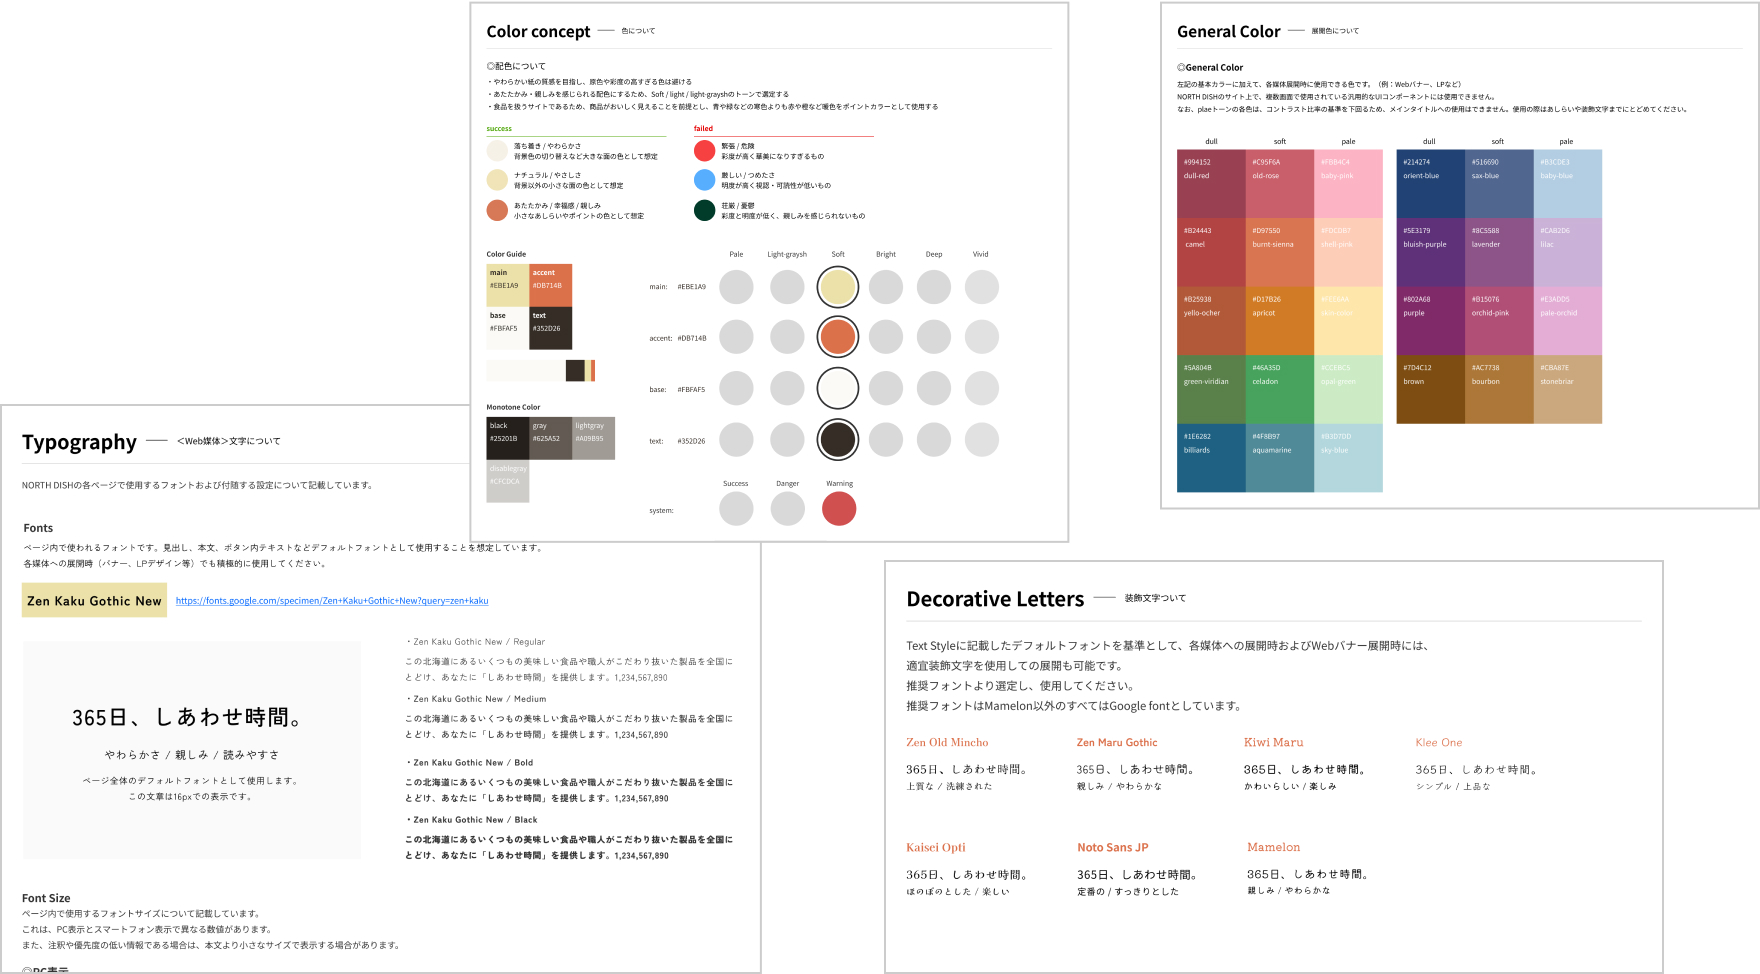The width and height of the screenshot is (1760, 974).
Task: Click the Mamelon font name
Action: 1273,848
